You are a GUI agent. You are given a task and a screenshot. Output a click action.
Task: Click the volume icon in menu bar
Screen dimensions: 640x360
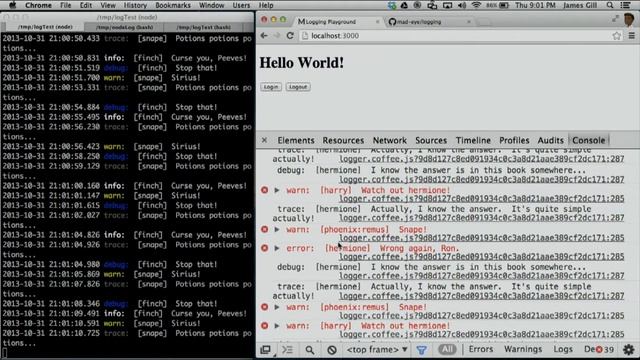[462, 5]
